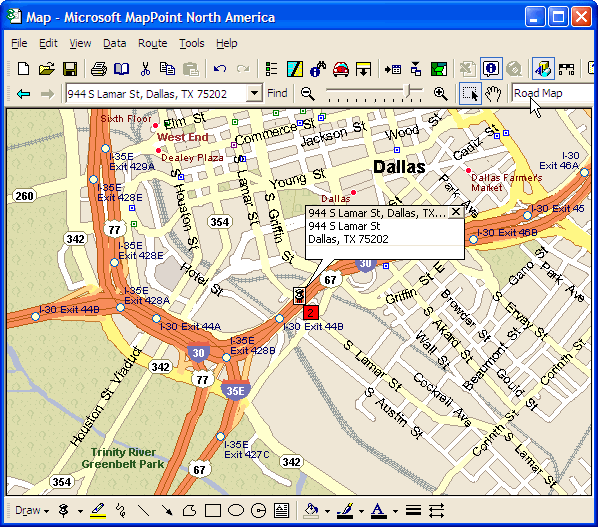The image size is (598, 527).
Task: Select the Radius circle tool
Action: tap(259, 511)
